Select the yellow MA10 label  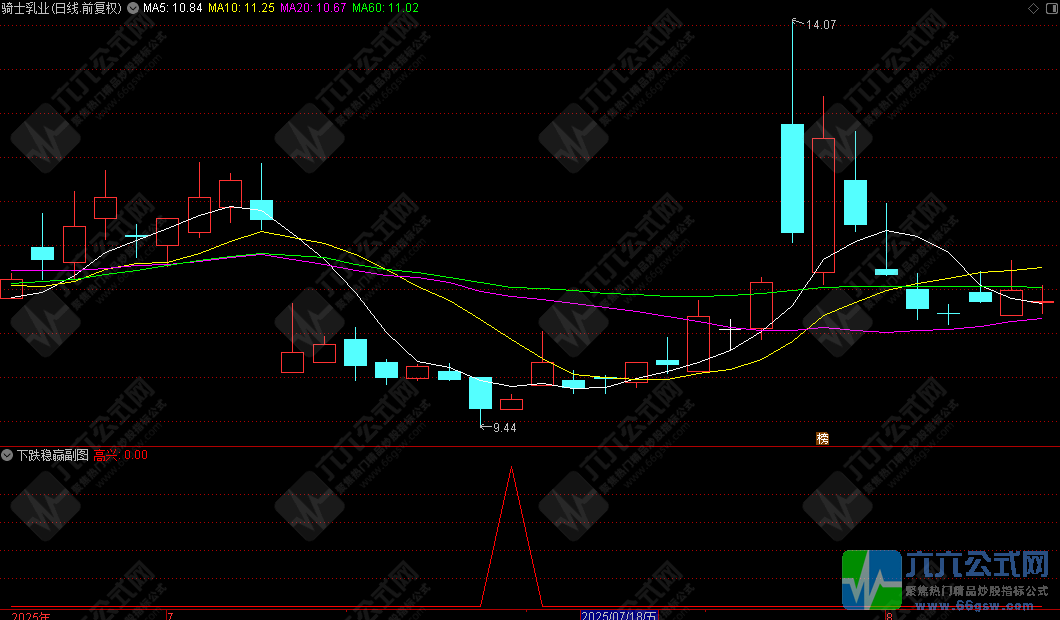pyautogui.click(x=240, y=8)
